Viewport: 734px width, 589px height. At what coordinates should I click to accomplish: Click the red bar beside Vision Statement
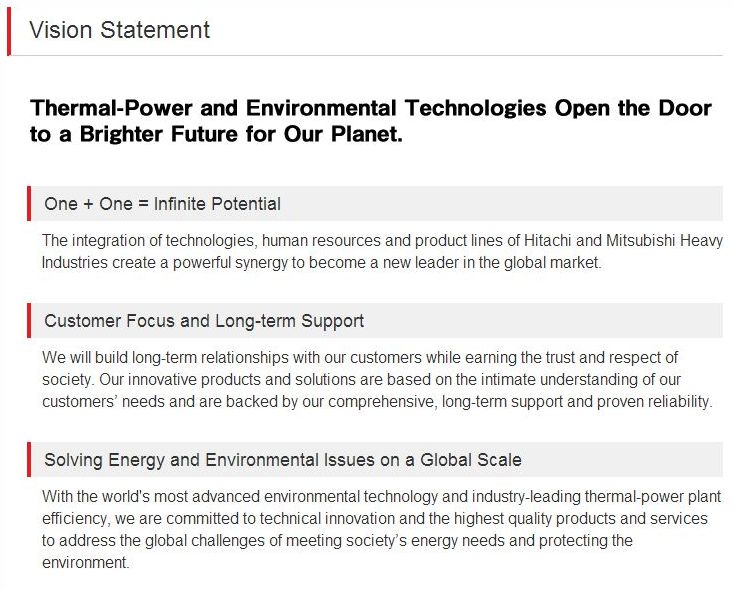(9, 31)
